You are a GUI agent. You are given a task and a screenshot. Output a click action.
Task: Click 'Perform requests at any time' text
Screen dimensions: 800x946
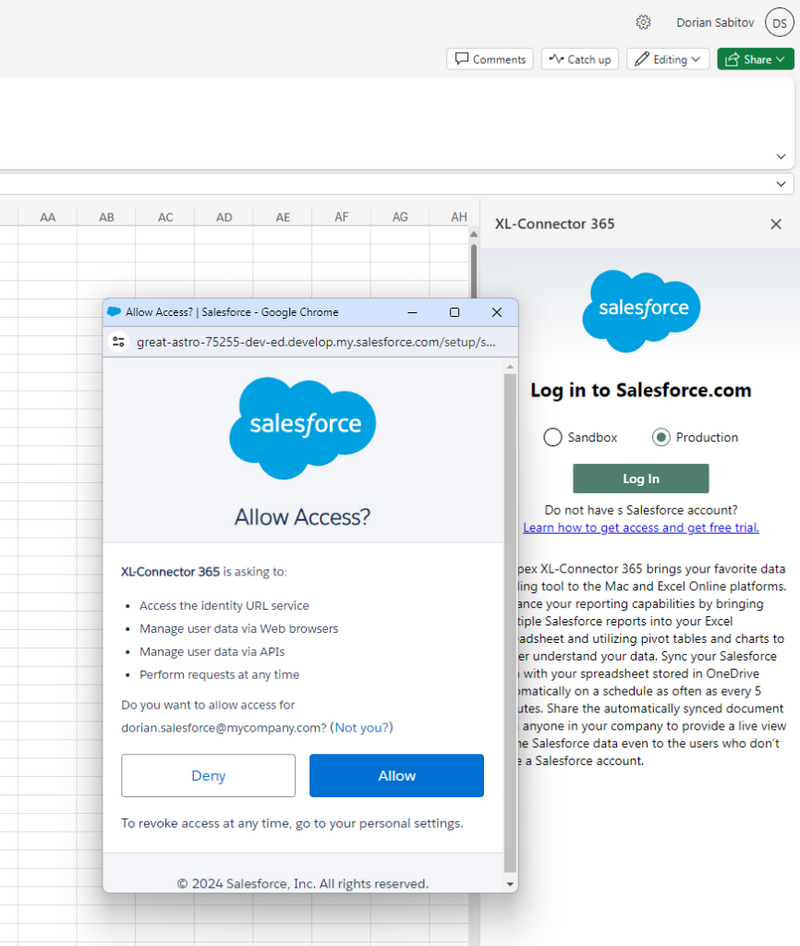[x=219, y=675]
